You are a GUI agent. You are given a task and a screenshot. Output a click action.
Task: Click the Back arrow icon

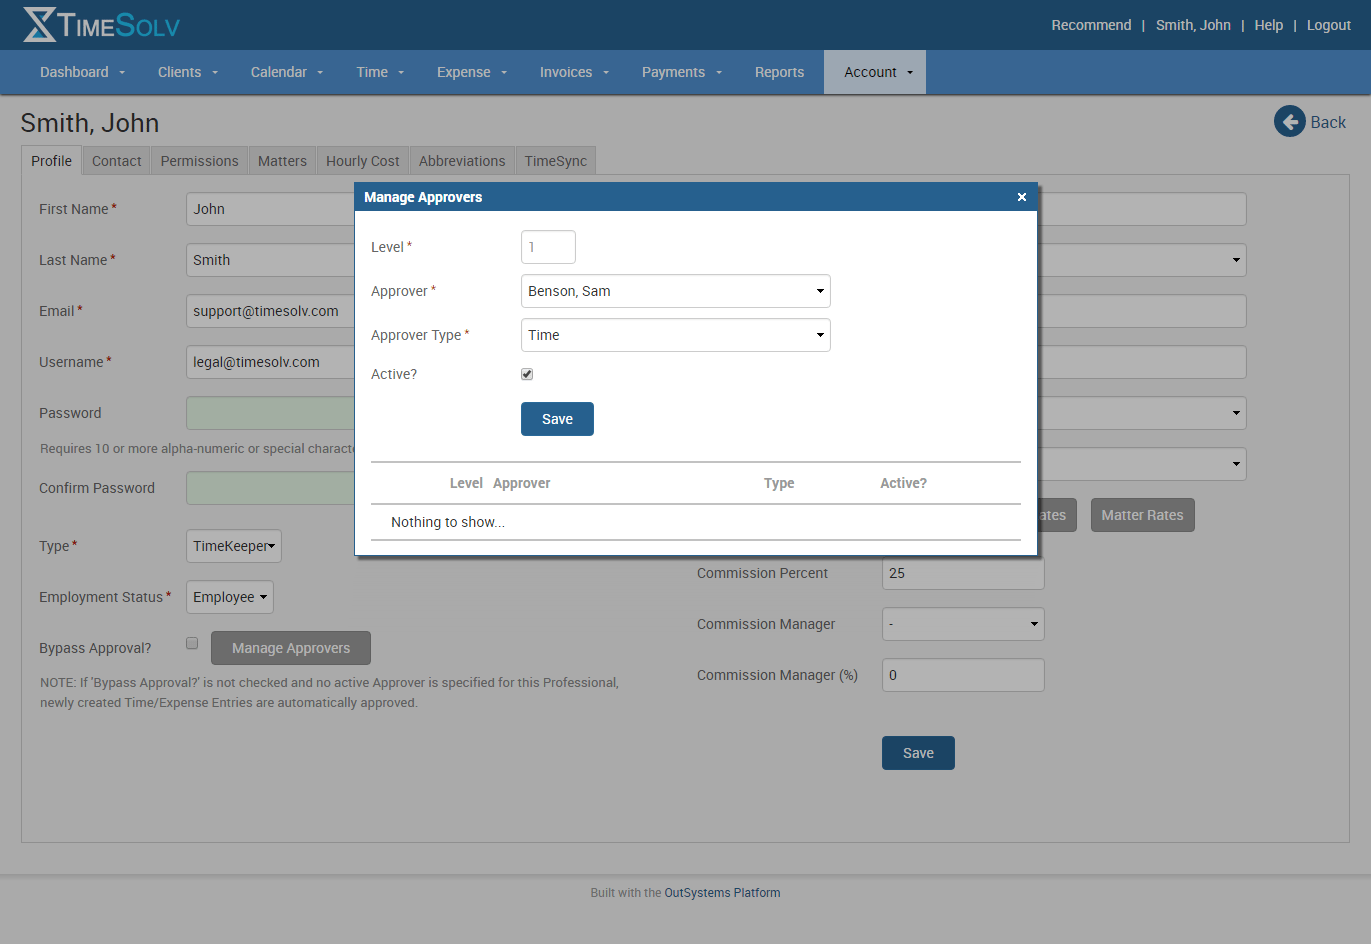point(1289,121)
